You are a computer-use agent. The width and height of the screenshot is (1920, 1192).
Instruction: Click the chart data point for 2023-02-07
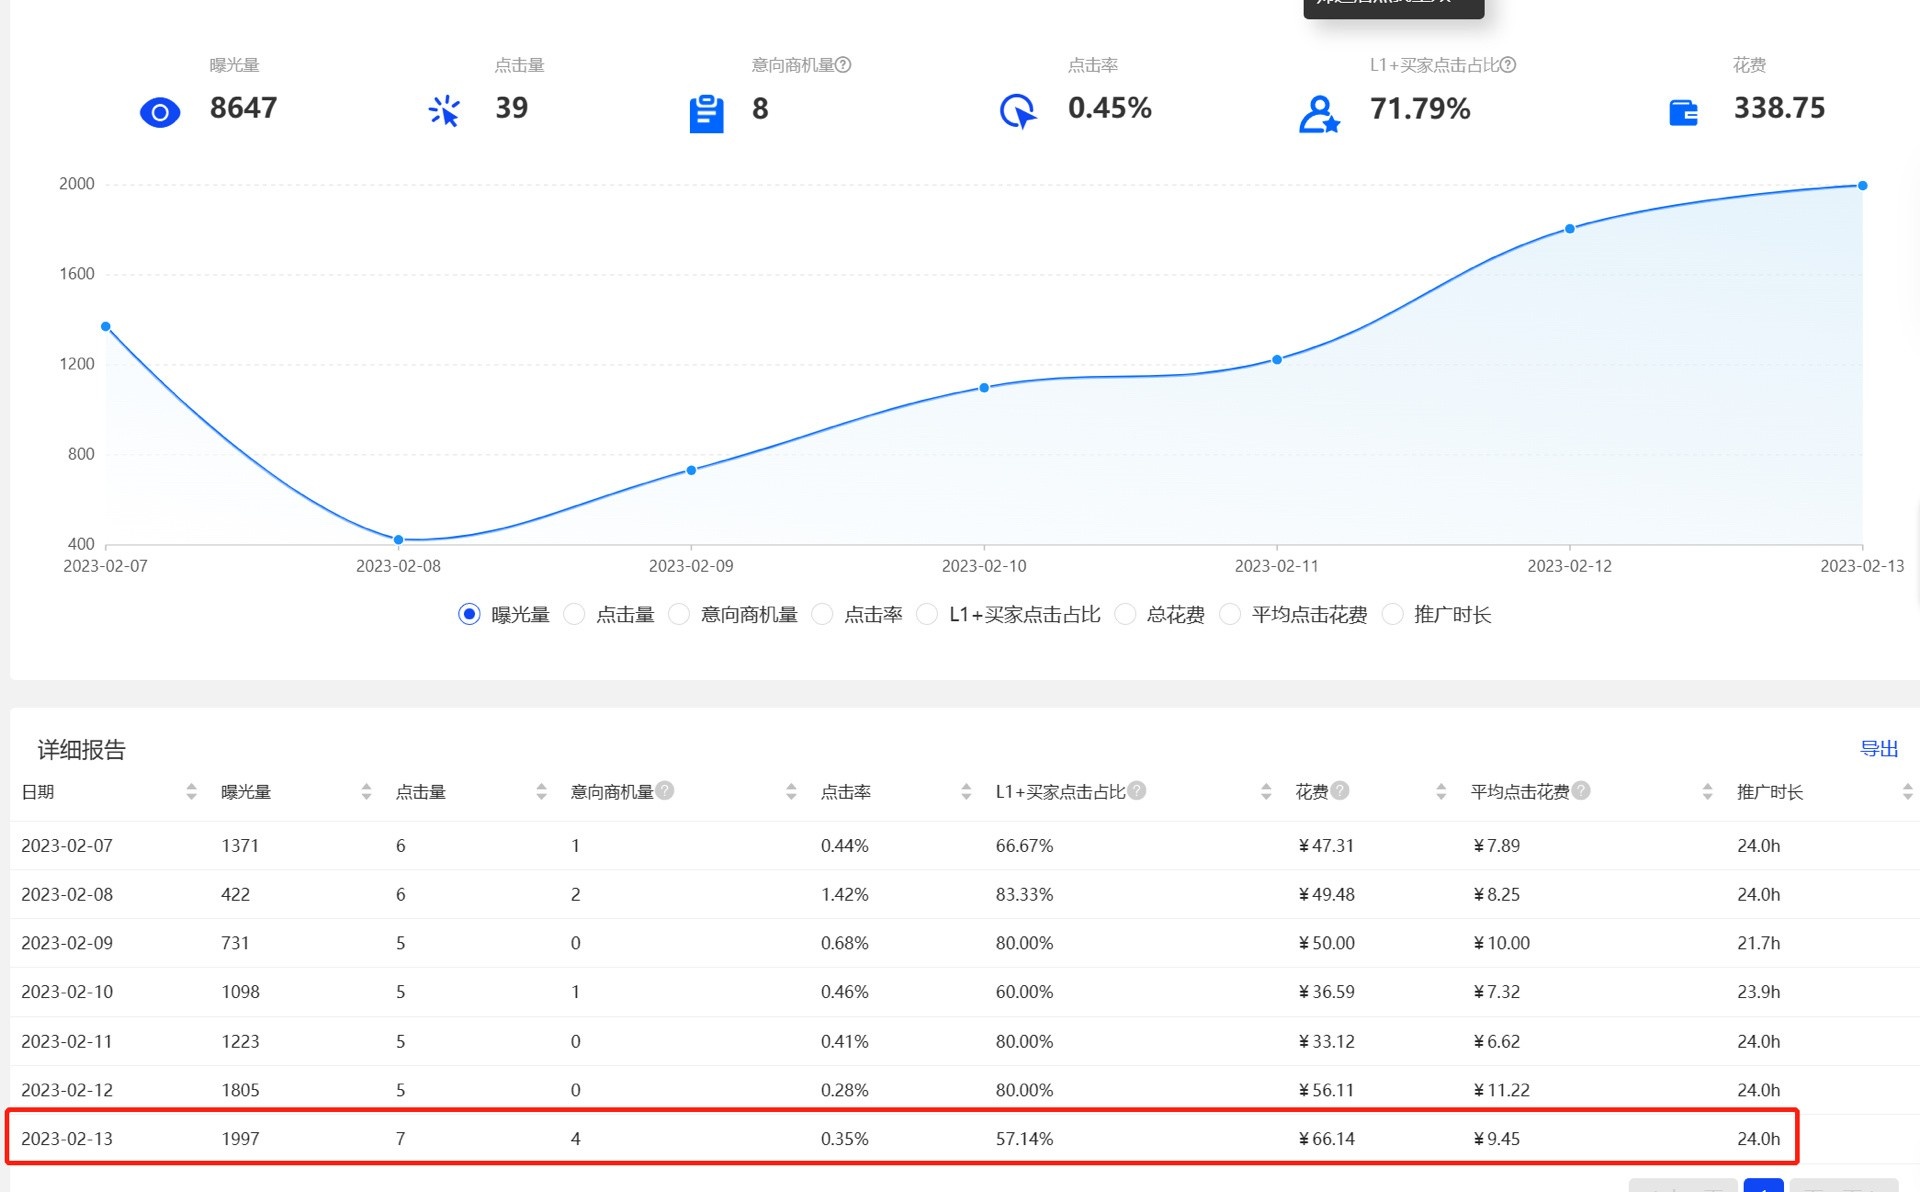click(106, 327)
